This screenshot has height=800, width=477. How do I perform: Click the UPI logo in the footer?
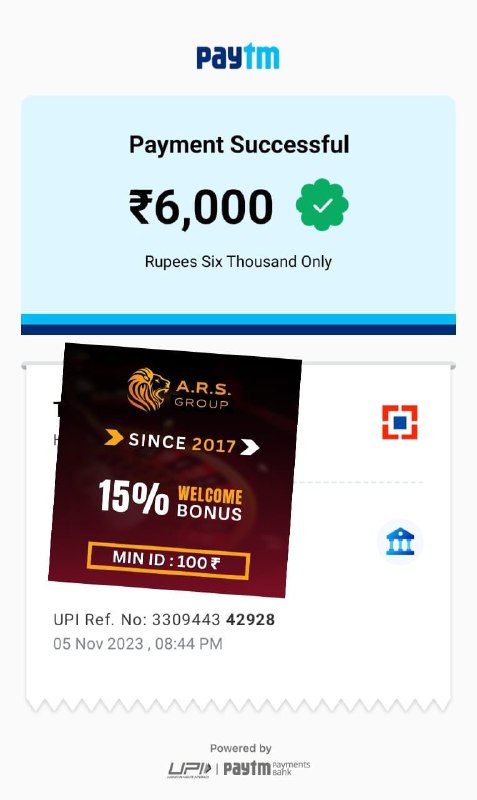click(189, 769)
